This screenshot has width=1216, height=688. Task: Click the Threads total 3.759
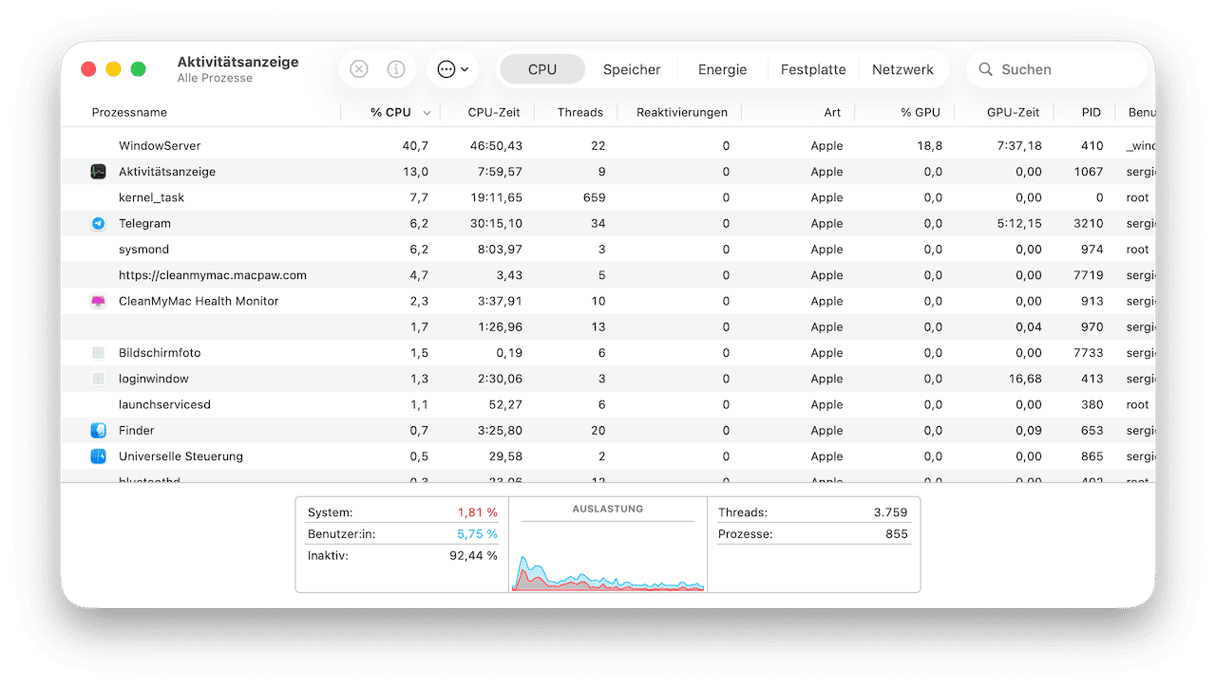click(x=890, y=513)
